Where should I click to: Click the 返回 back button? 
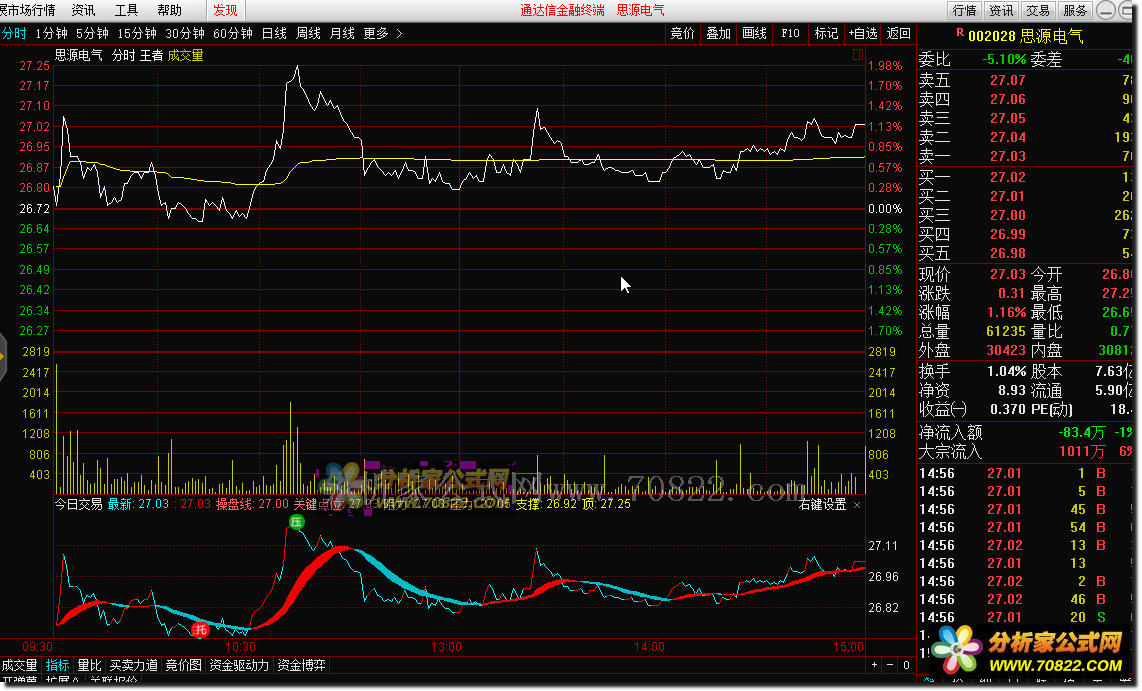point(899,33)
